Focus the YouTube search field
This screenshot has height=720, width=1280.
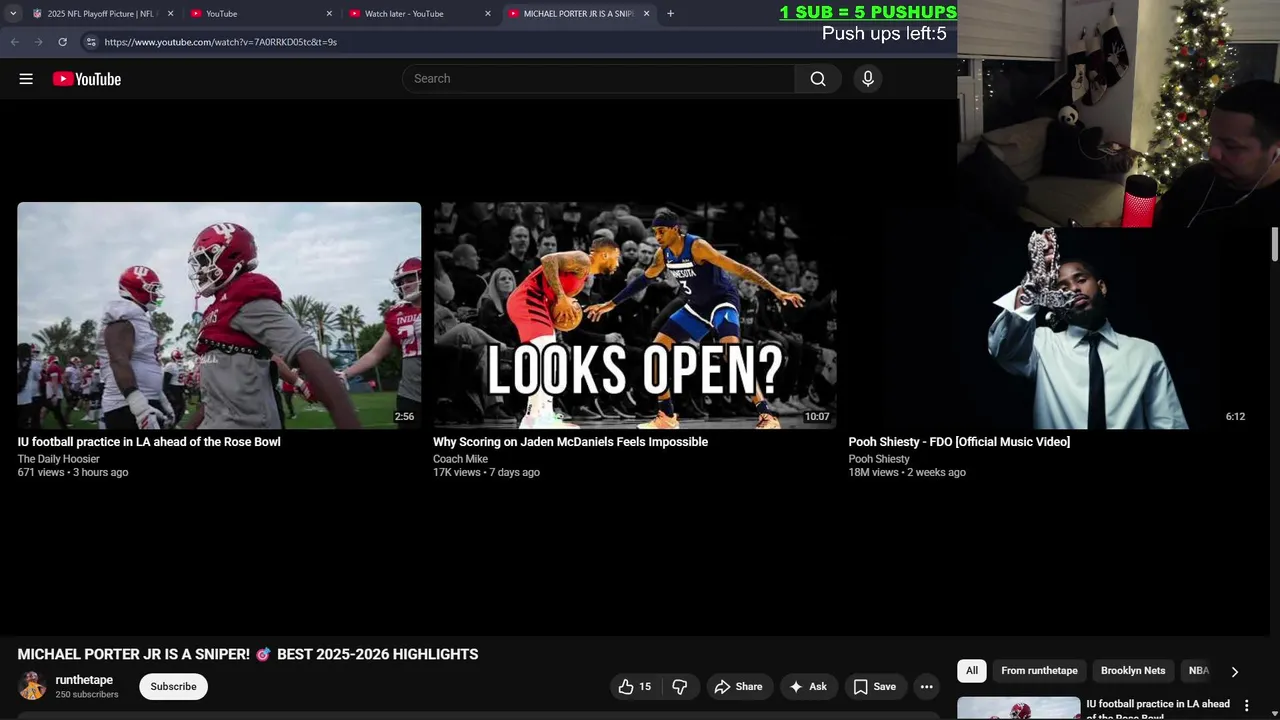(x=598, y=79)
